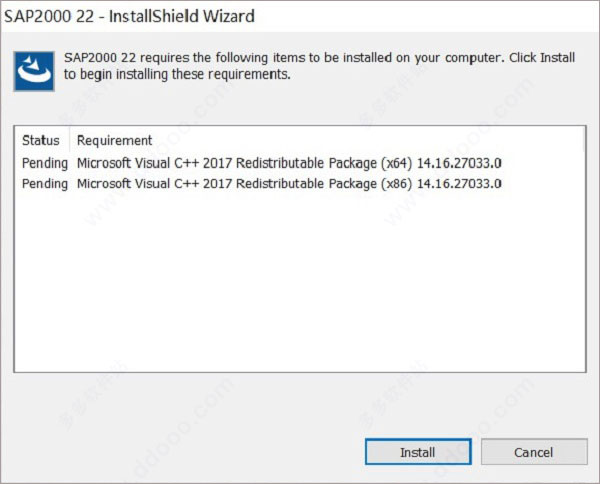Click version 14.16.27033.0 in the x64 row
600x484 pixels.
tap(459, 163)
